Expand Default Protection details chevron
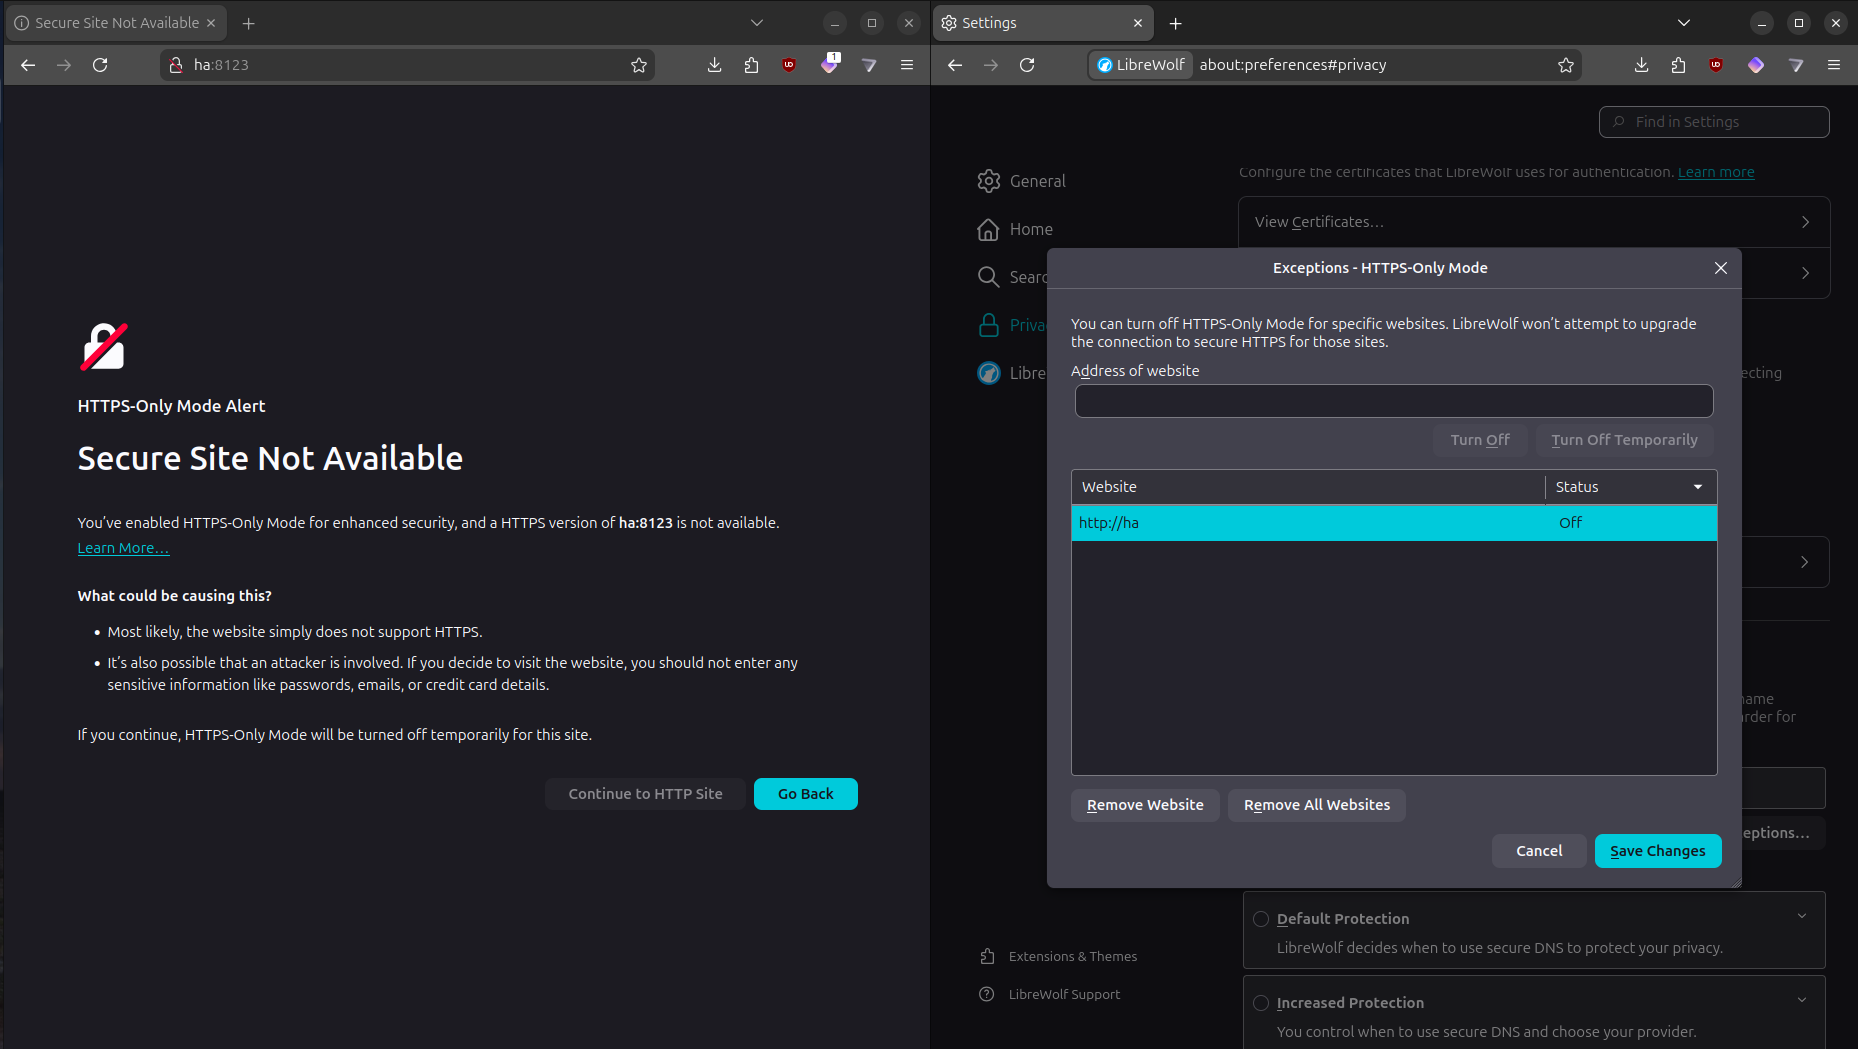The height and width of the screenshot is (1049, 1858). coord(1801,916)
